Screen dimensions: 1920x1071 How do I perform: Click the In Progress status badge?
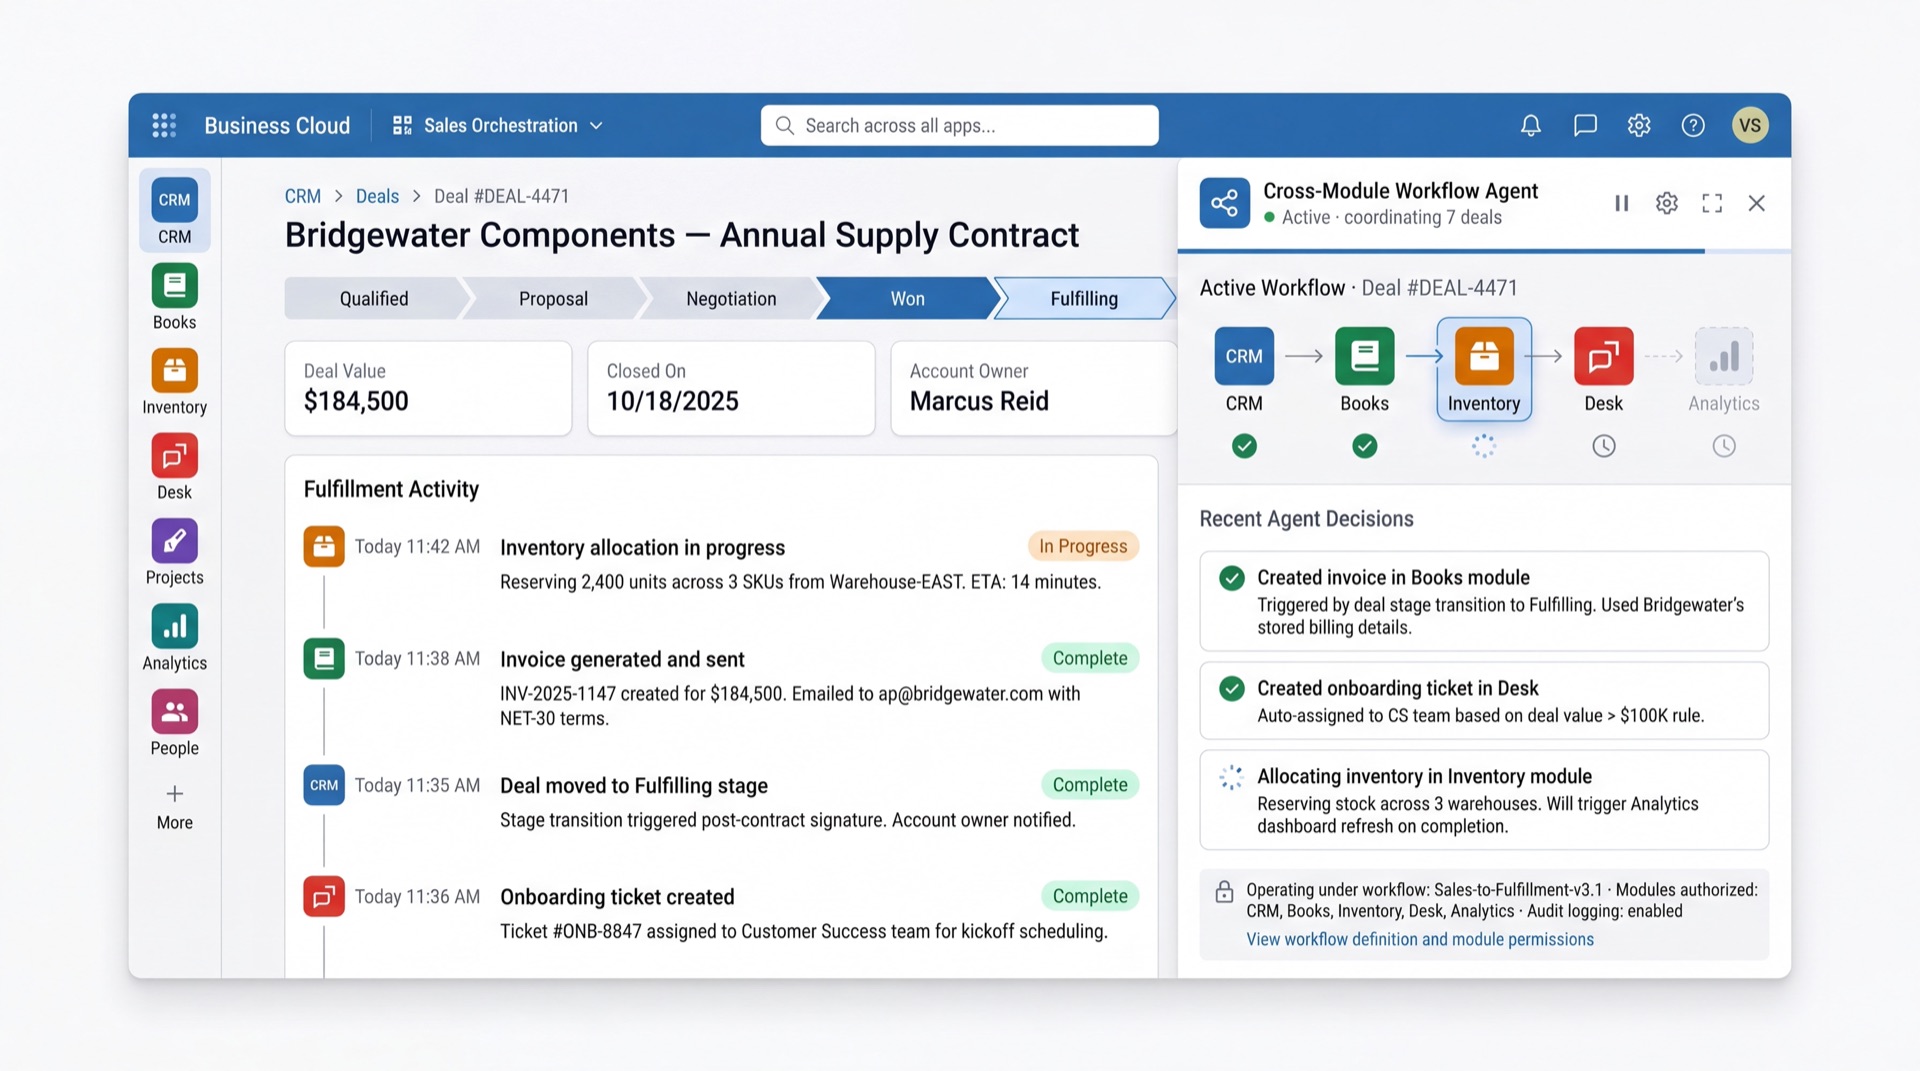pyautogui.click(x=1083, y=546)
